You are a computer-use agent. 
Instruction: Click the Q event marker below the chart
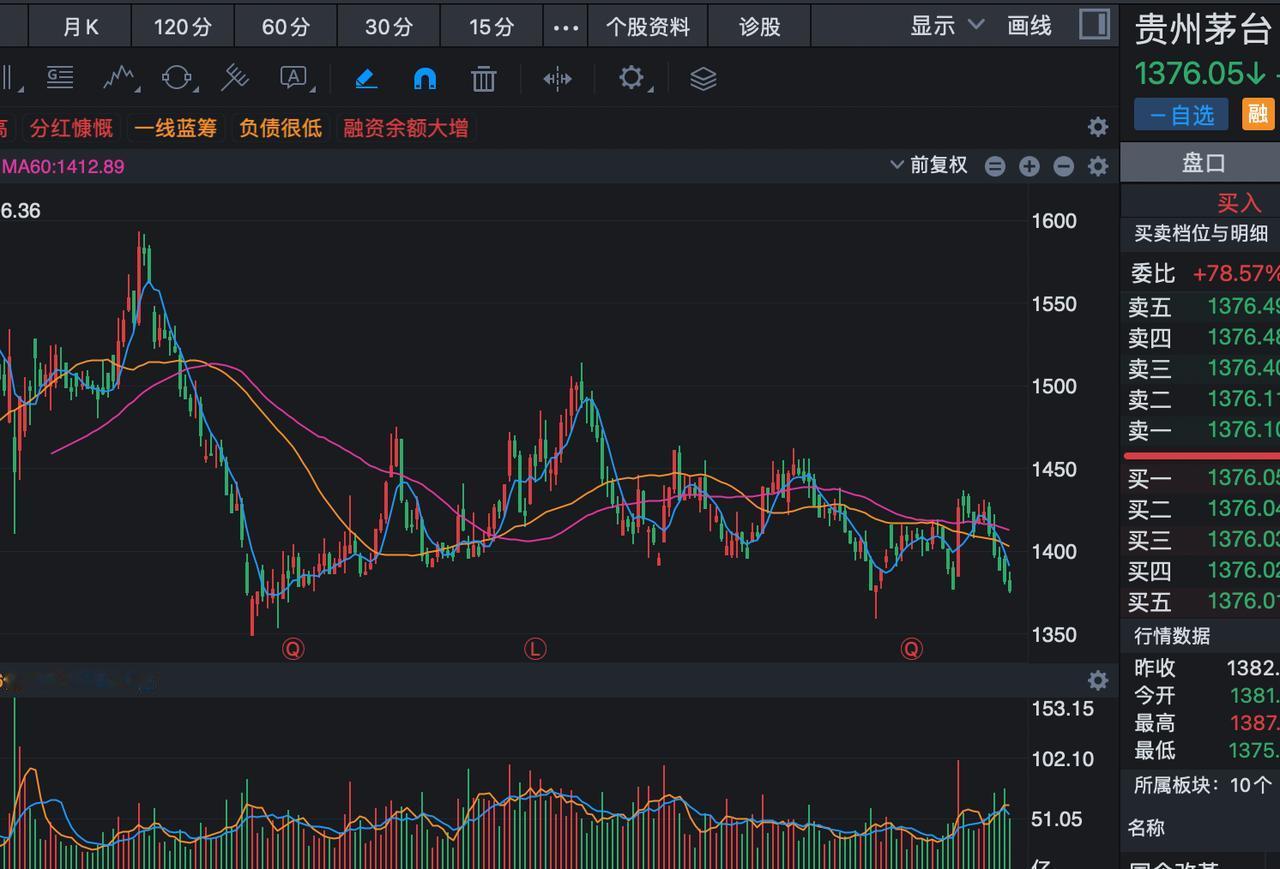click(292, 648)
